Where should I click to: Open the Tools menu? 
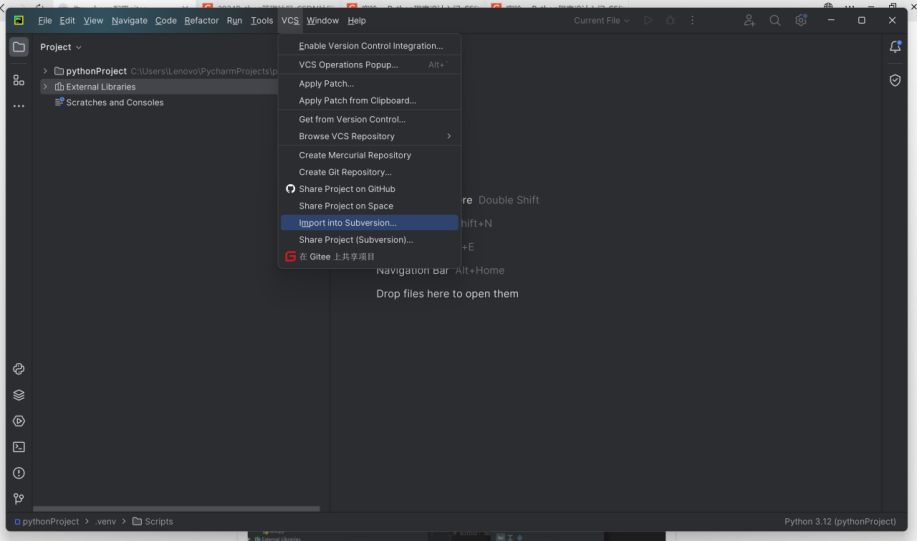click(261, 20)
